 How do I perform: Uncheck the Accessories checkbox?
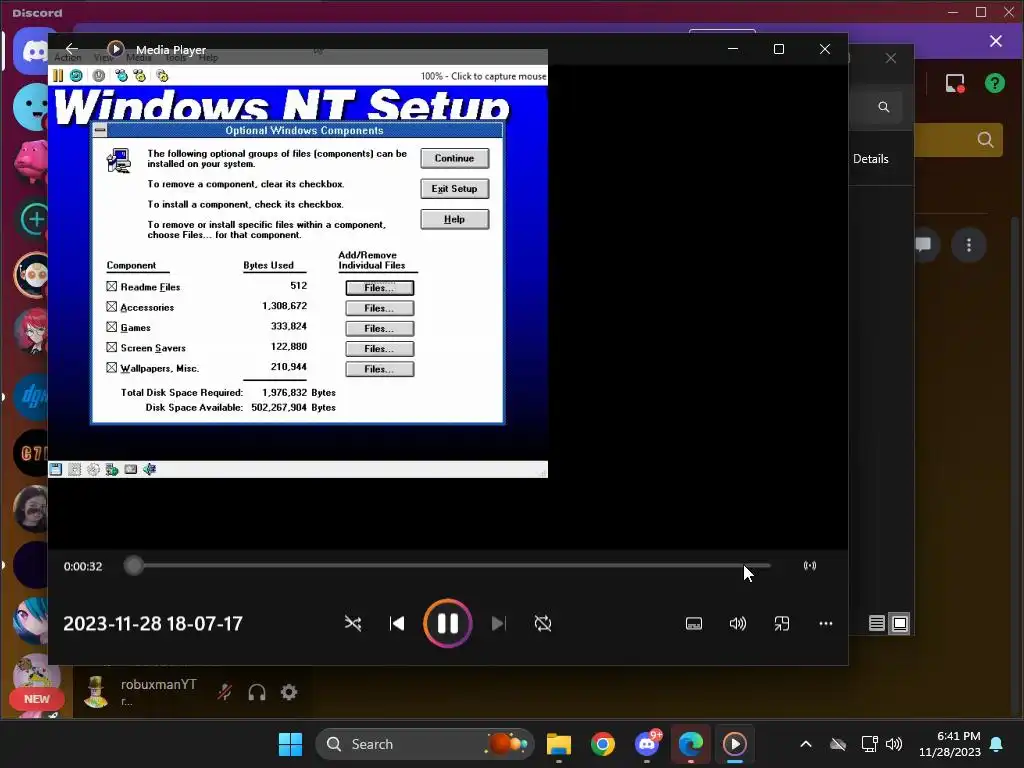[112, 307]
